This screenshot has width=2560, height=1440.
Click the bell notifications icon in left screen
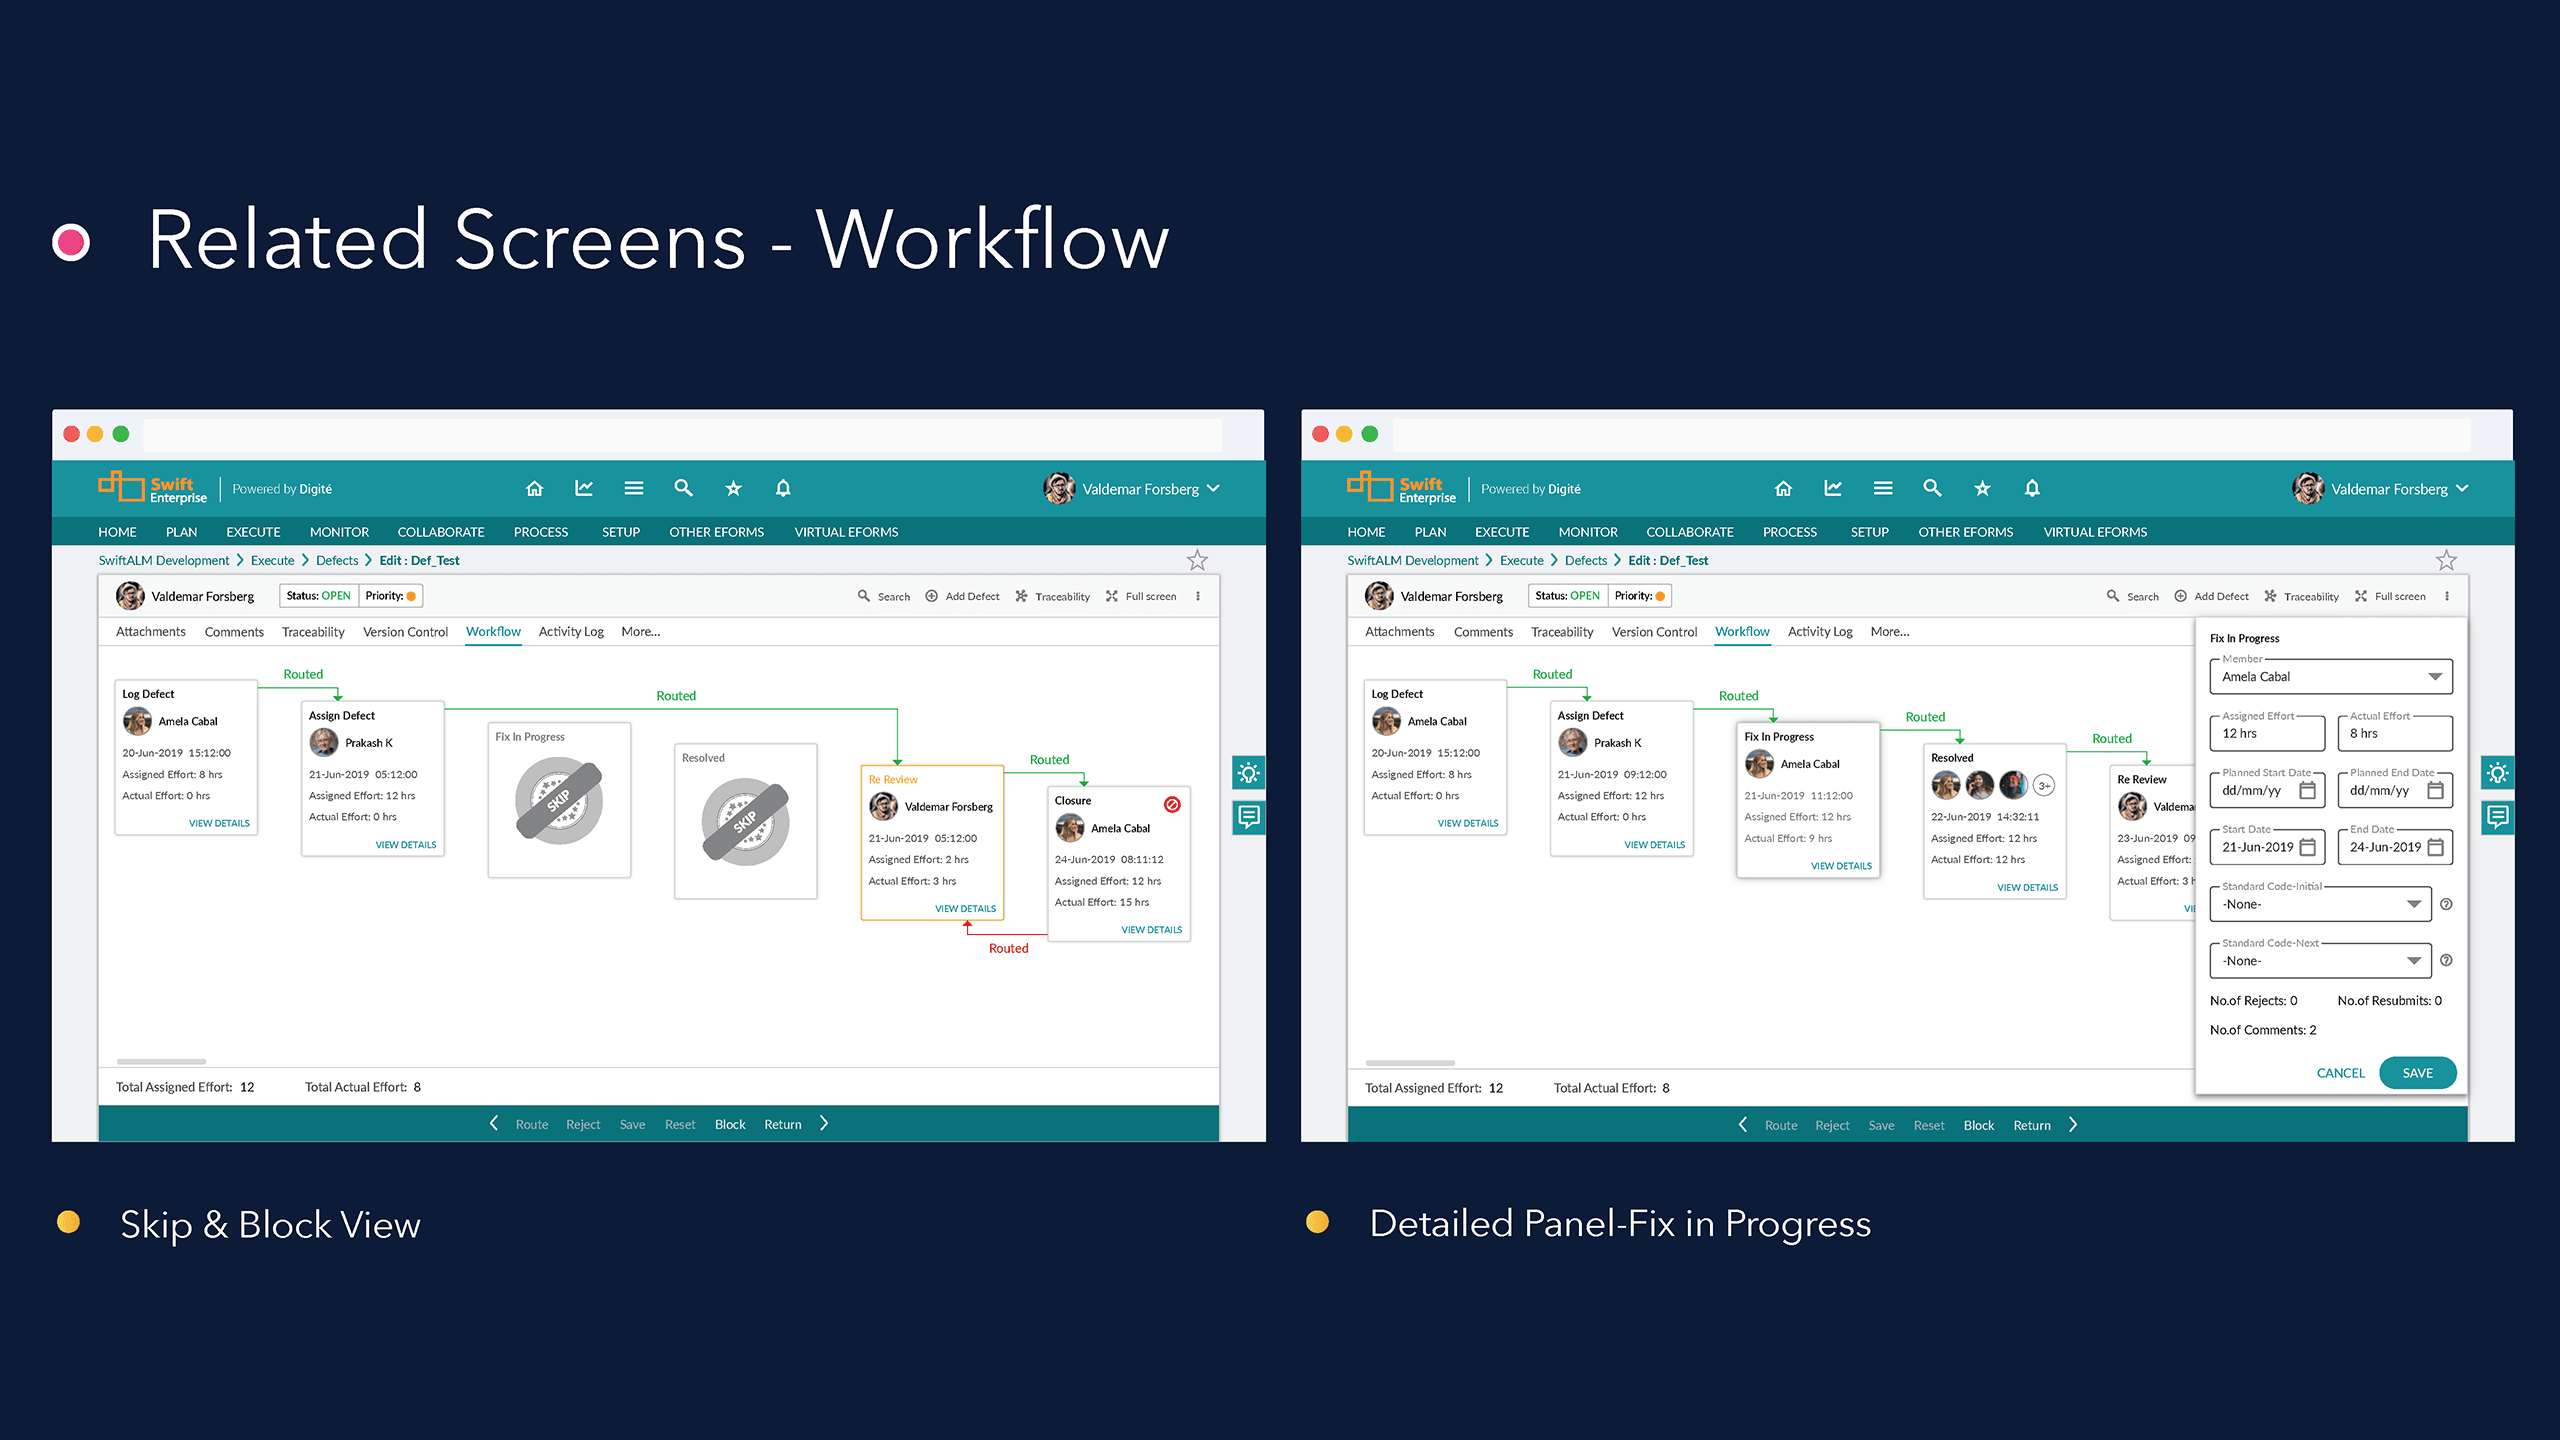[783, 488]
